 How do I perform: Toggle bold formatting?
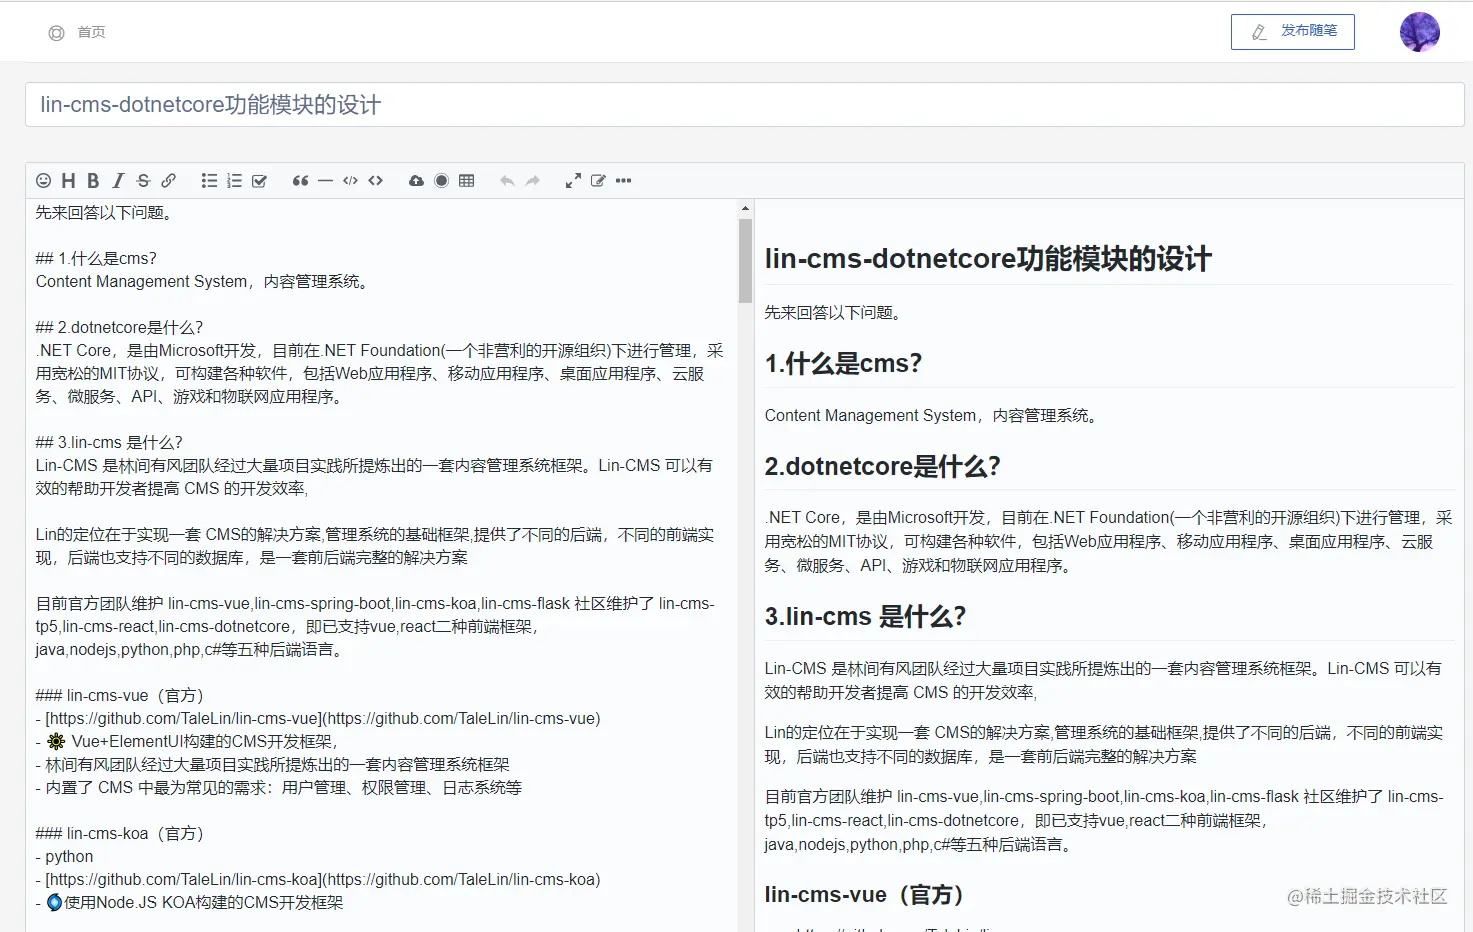tap(93, 181)
